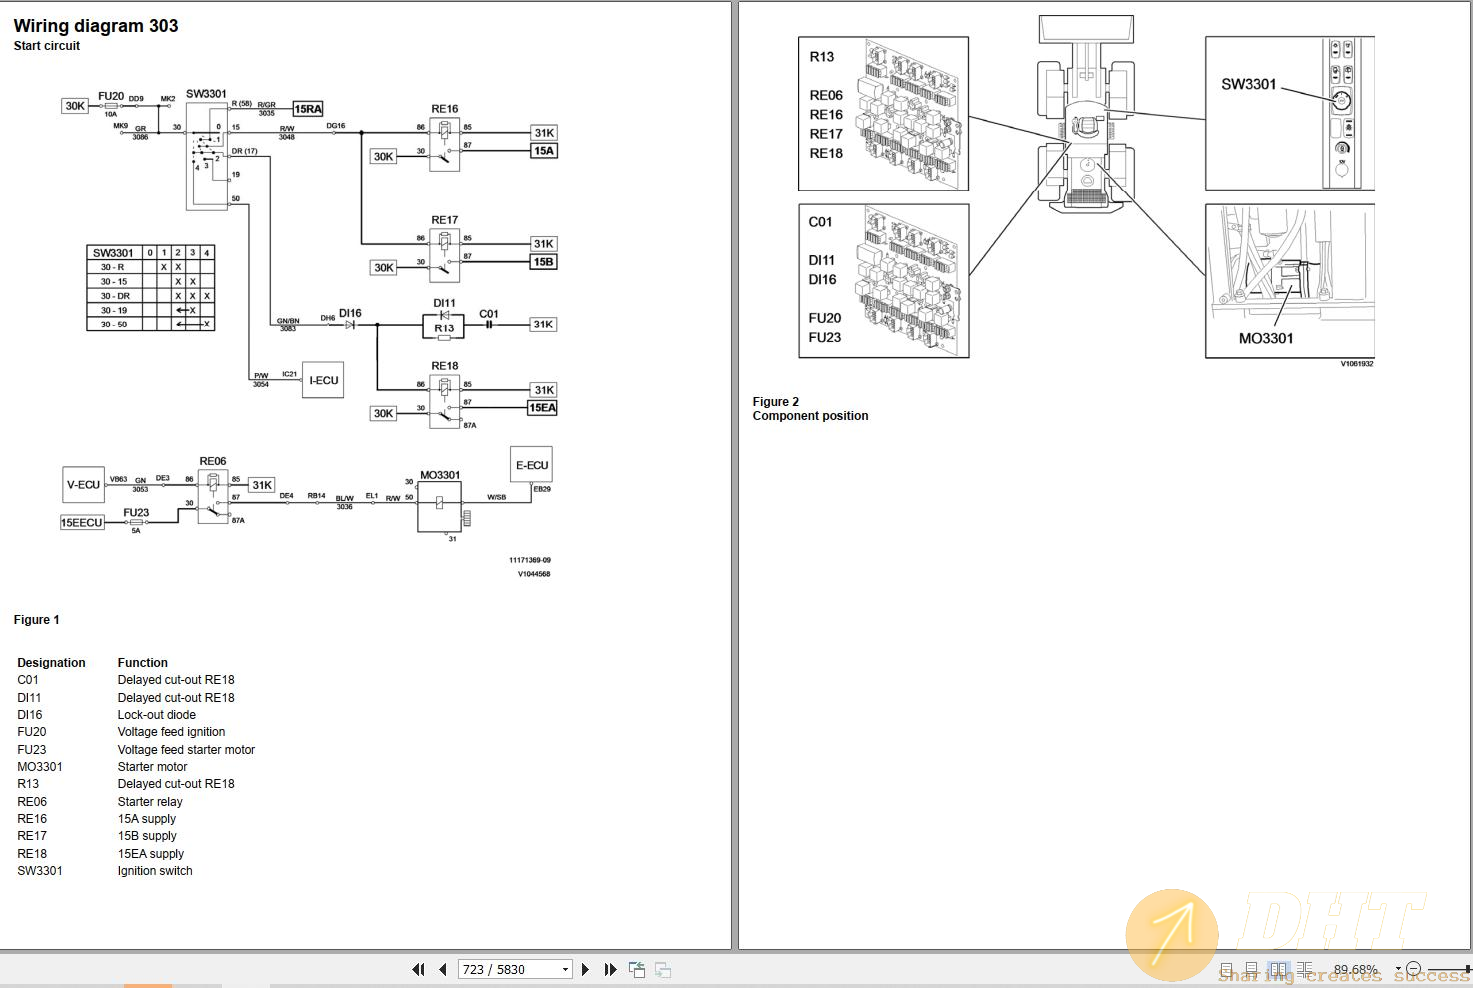The image size is (1473, 988).
Task: Click 'Voltage feed starter motor' text
Action: click(186, 750)
